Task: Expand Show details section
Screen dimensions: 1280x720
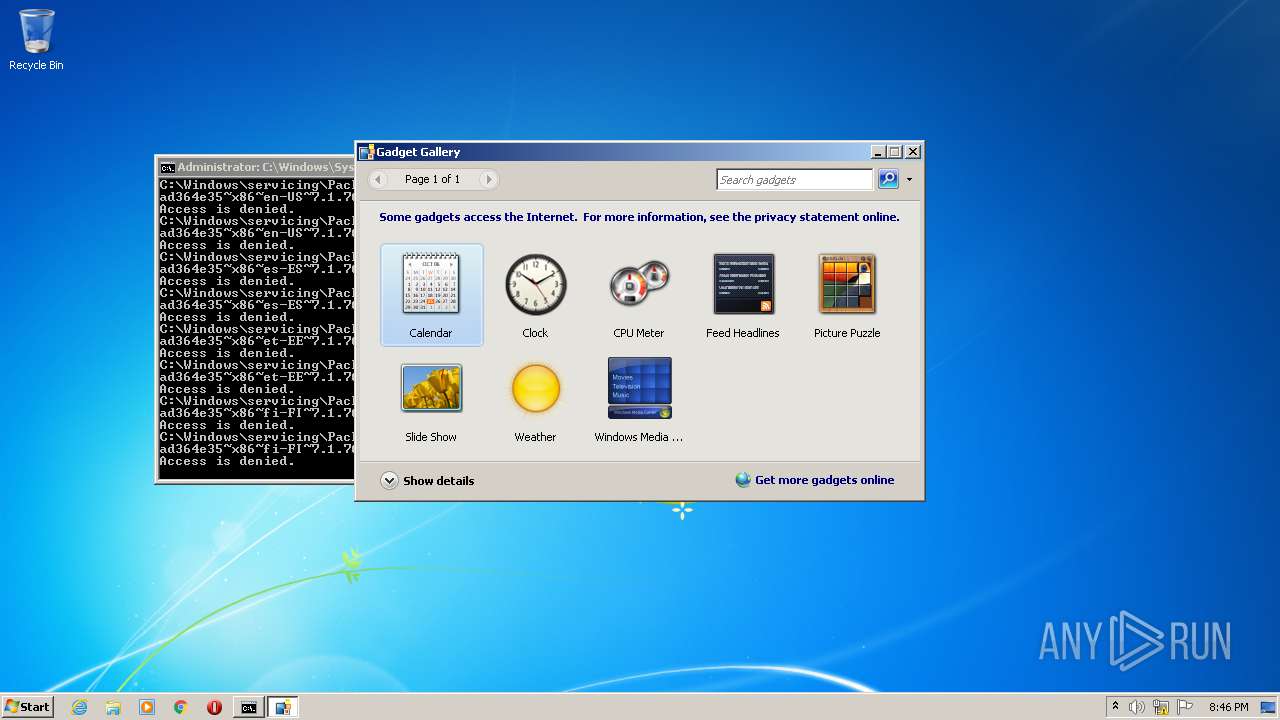Action: (x=428, y=480)
